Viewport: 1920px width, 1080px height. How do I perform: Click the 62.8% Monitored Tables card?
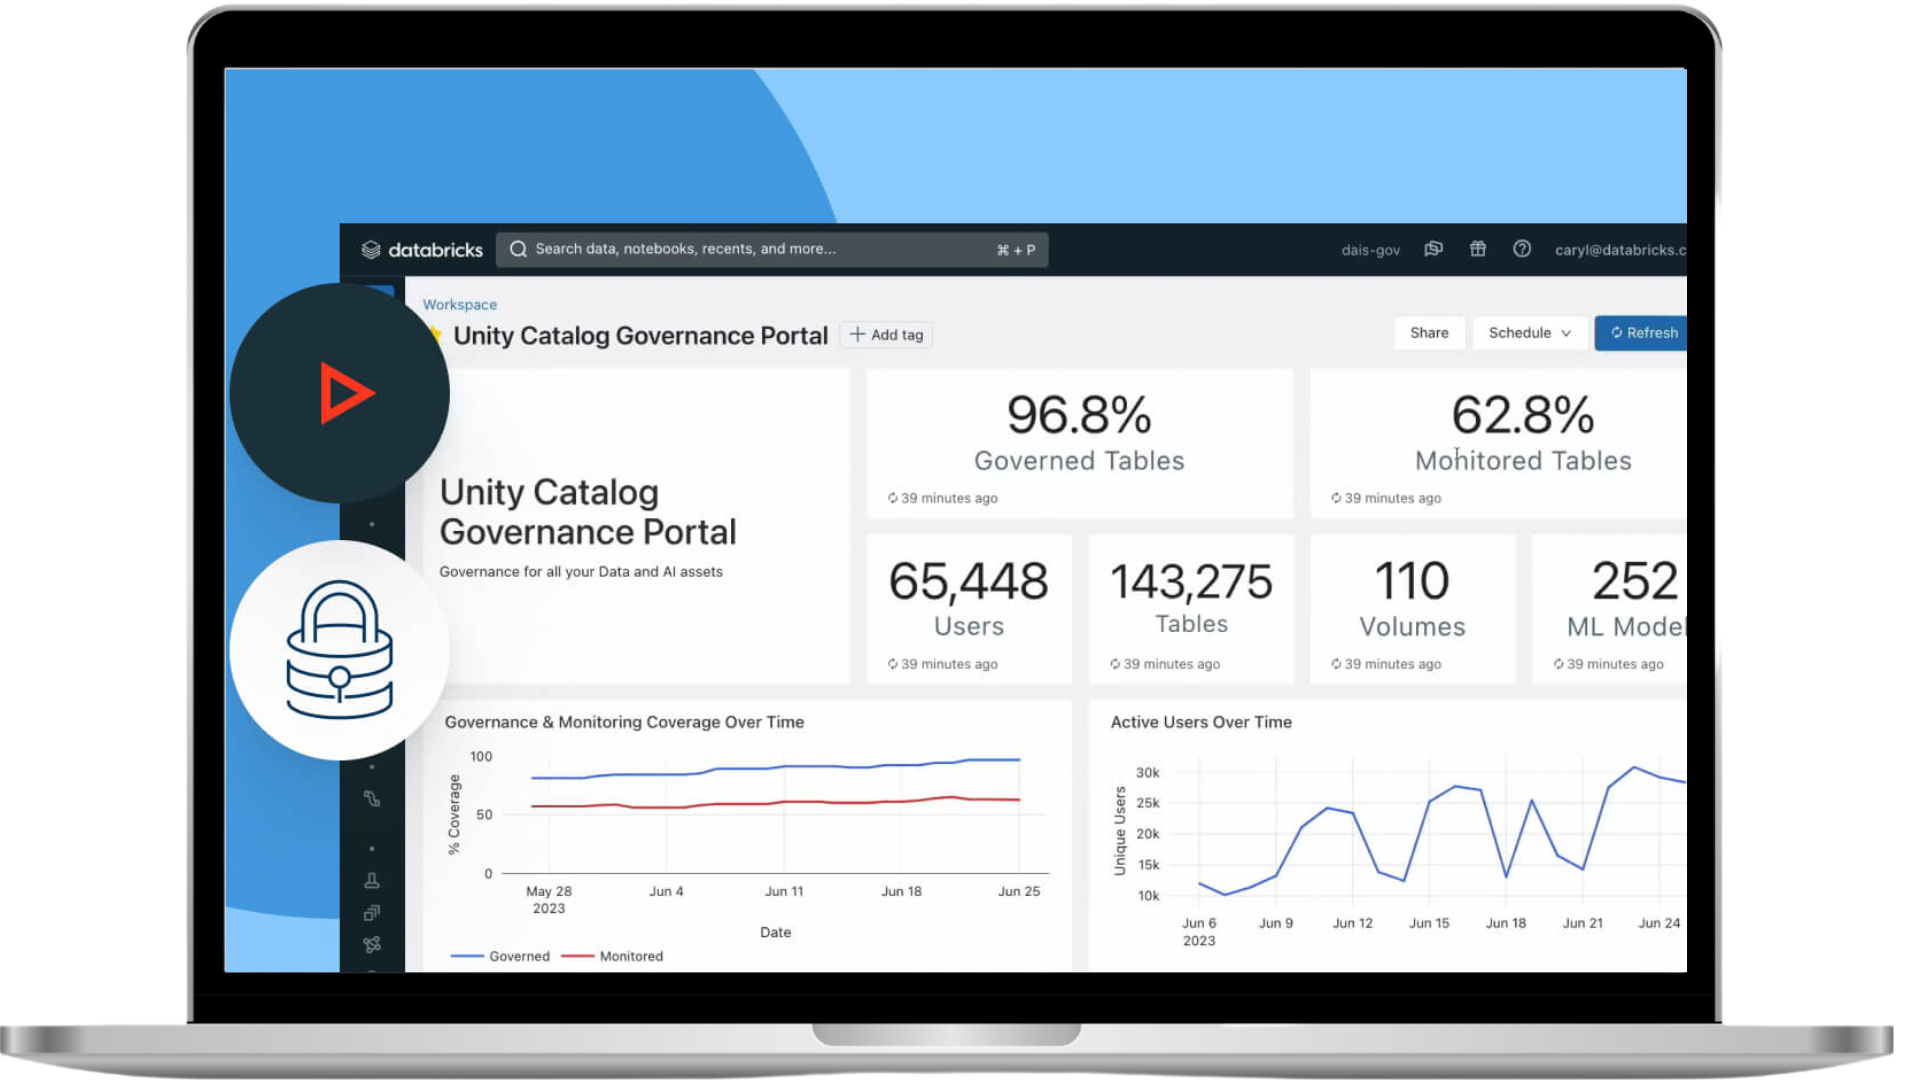1498,443
